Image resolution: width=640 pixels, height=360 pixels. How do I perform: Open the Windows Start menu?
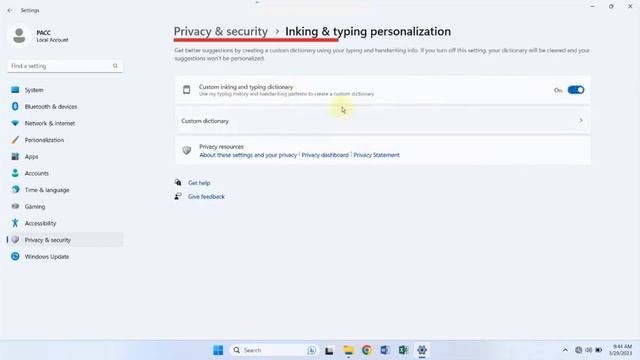click(x=218, y=350)
